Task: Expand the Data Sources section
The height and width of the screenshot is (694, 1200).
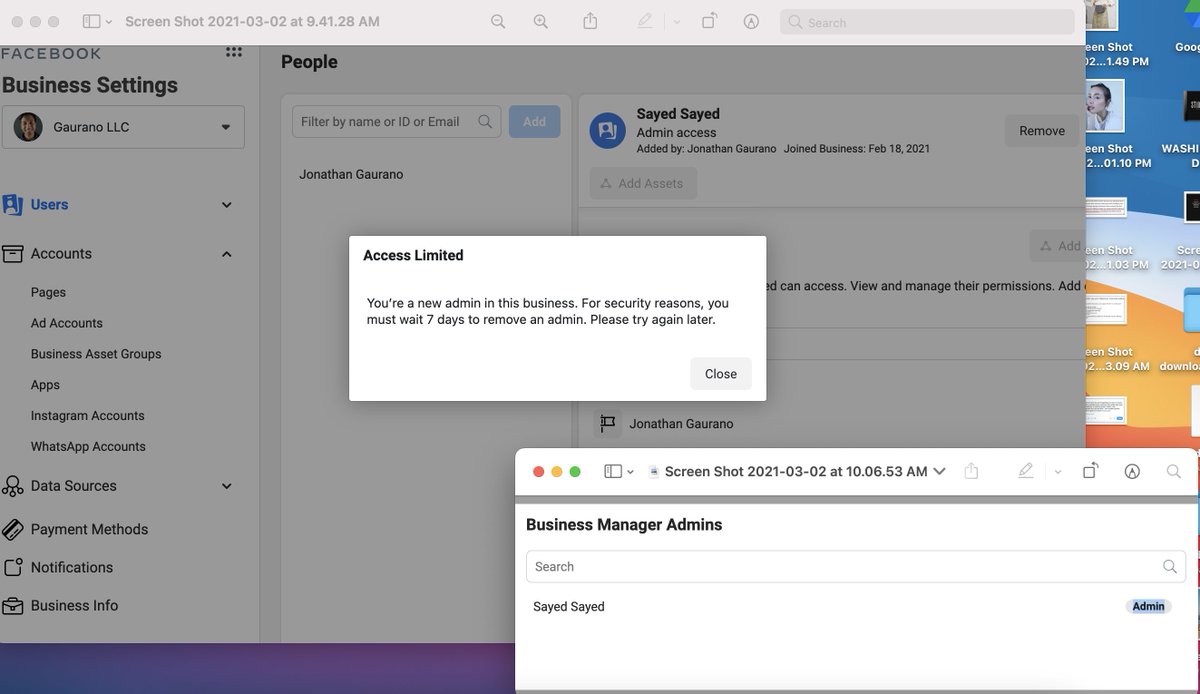Action: pyautogui.click(x=227, y=486)
